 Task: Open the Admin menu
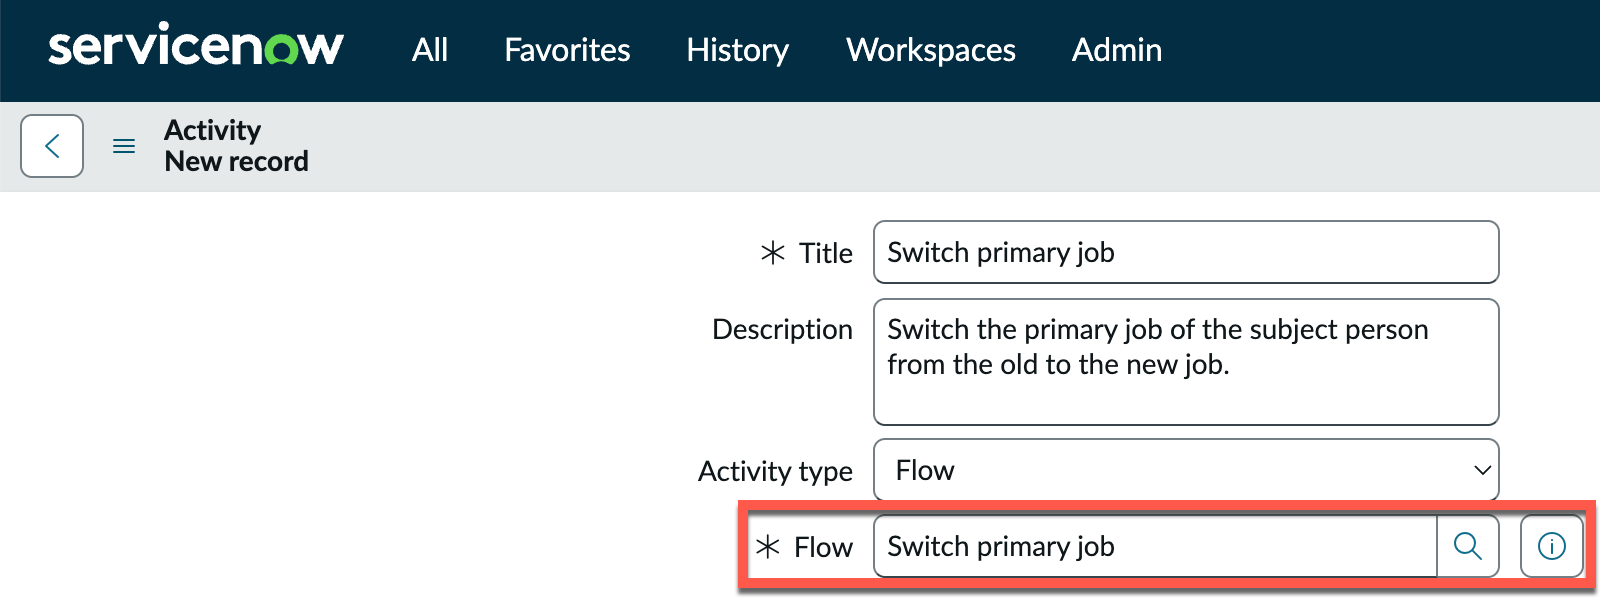pyautogui.click(x=1117, y=50)
